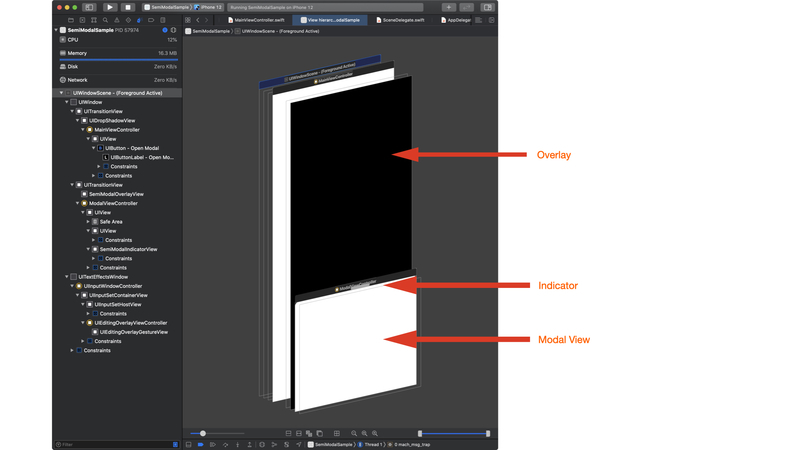Screen dimensions: 800x450
Task: Open the breakpoint navigator
Action: pos(151,20)
